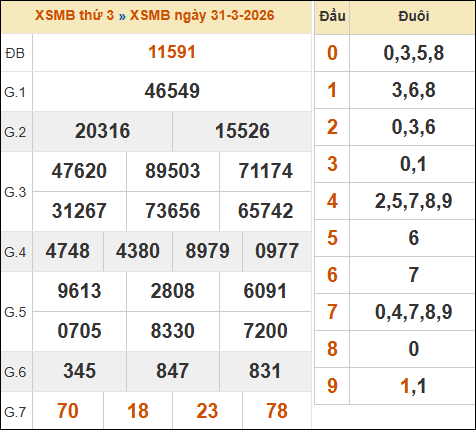Viewport: 476px width, 430px height.
Task: Open the XSMB ngày 31-3-2026 link
Action: 202,15
